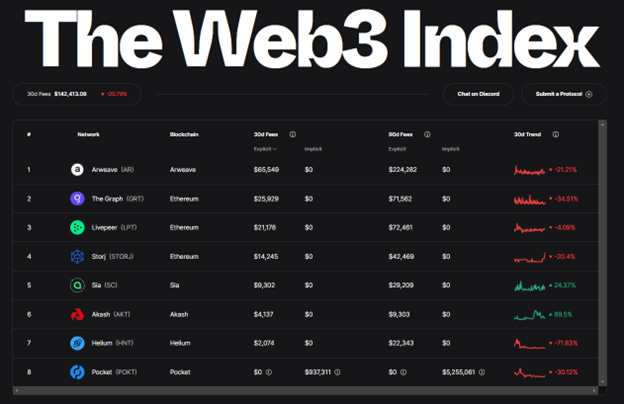
Task: Open the Sia (SC) network link
Action: [x=104, y=285]
